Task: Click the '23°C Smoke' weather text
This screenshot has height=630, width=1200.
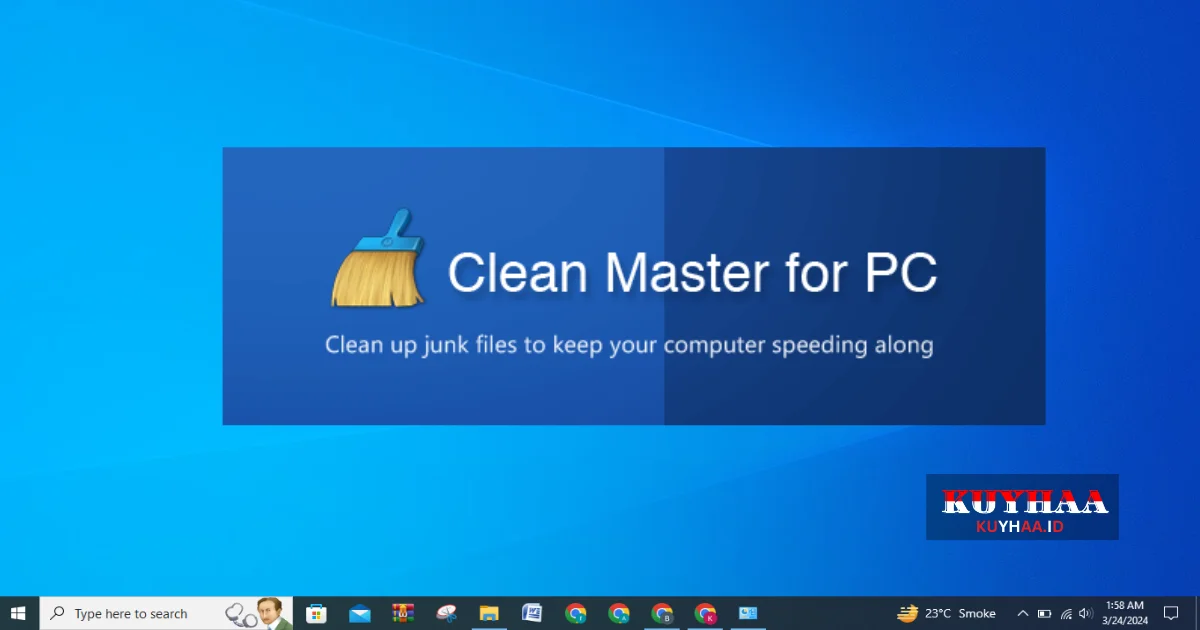Action: coord(960,613)
